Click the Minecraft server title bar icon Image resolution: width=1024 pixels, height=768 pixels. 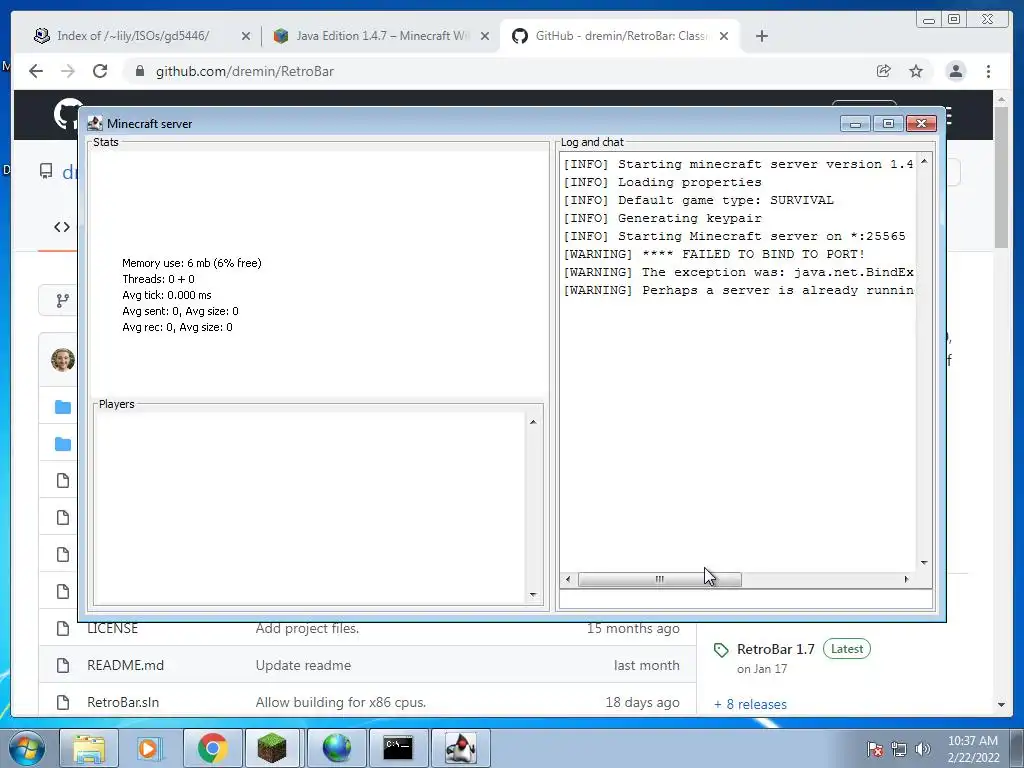coord(95,123)
